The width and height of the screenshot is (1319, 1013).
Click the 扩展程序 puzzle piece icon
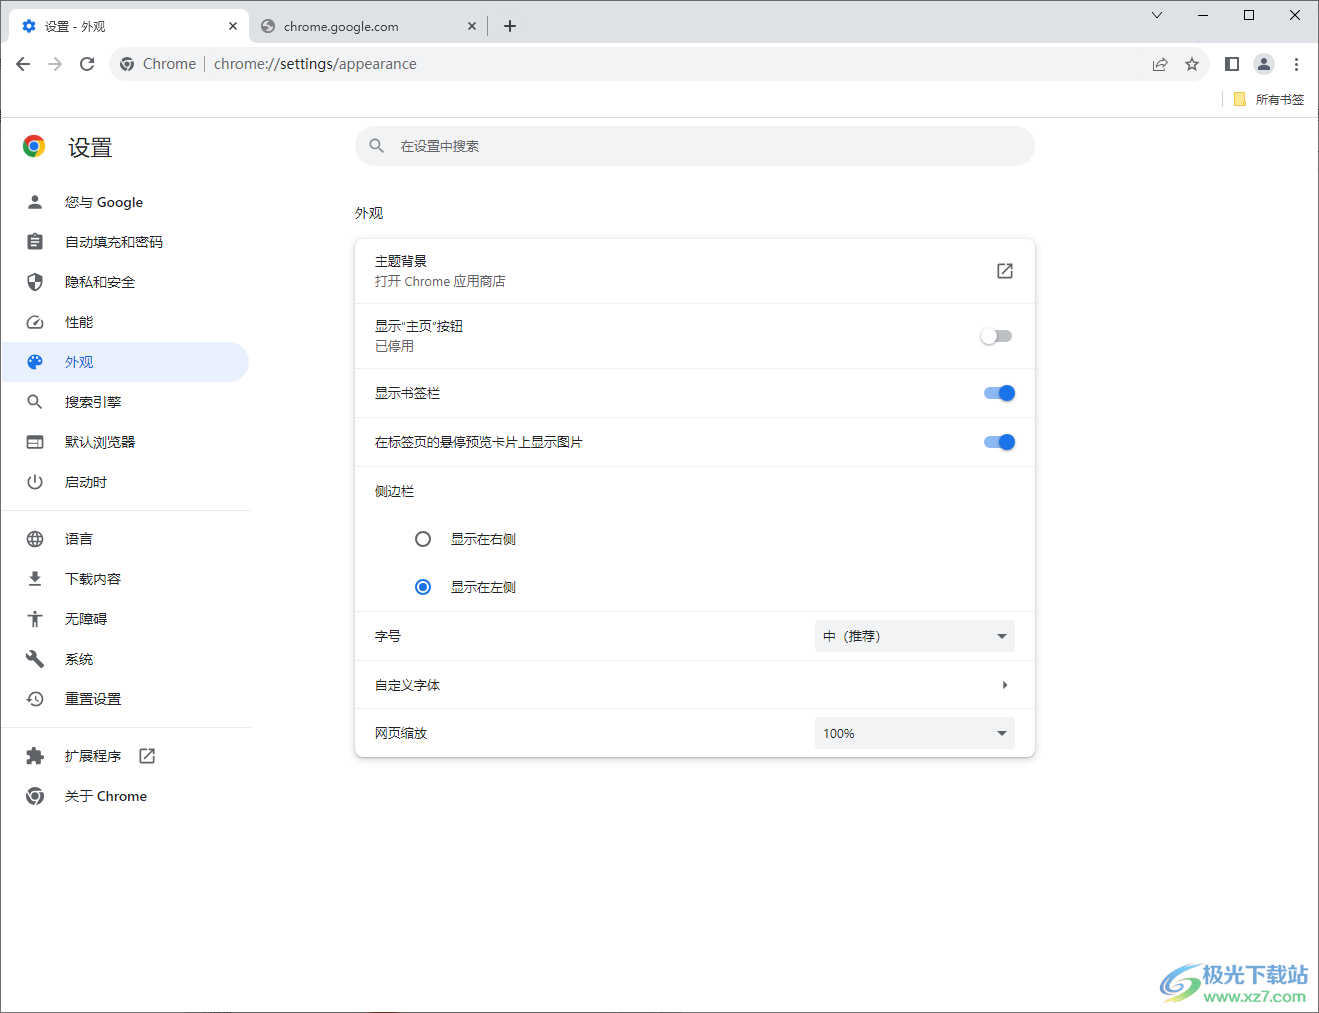[35, 756]
